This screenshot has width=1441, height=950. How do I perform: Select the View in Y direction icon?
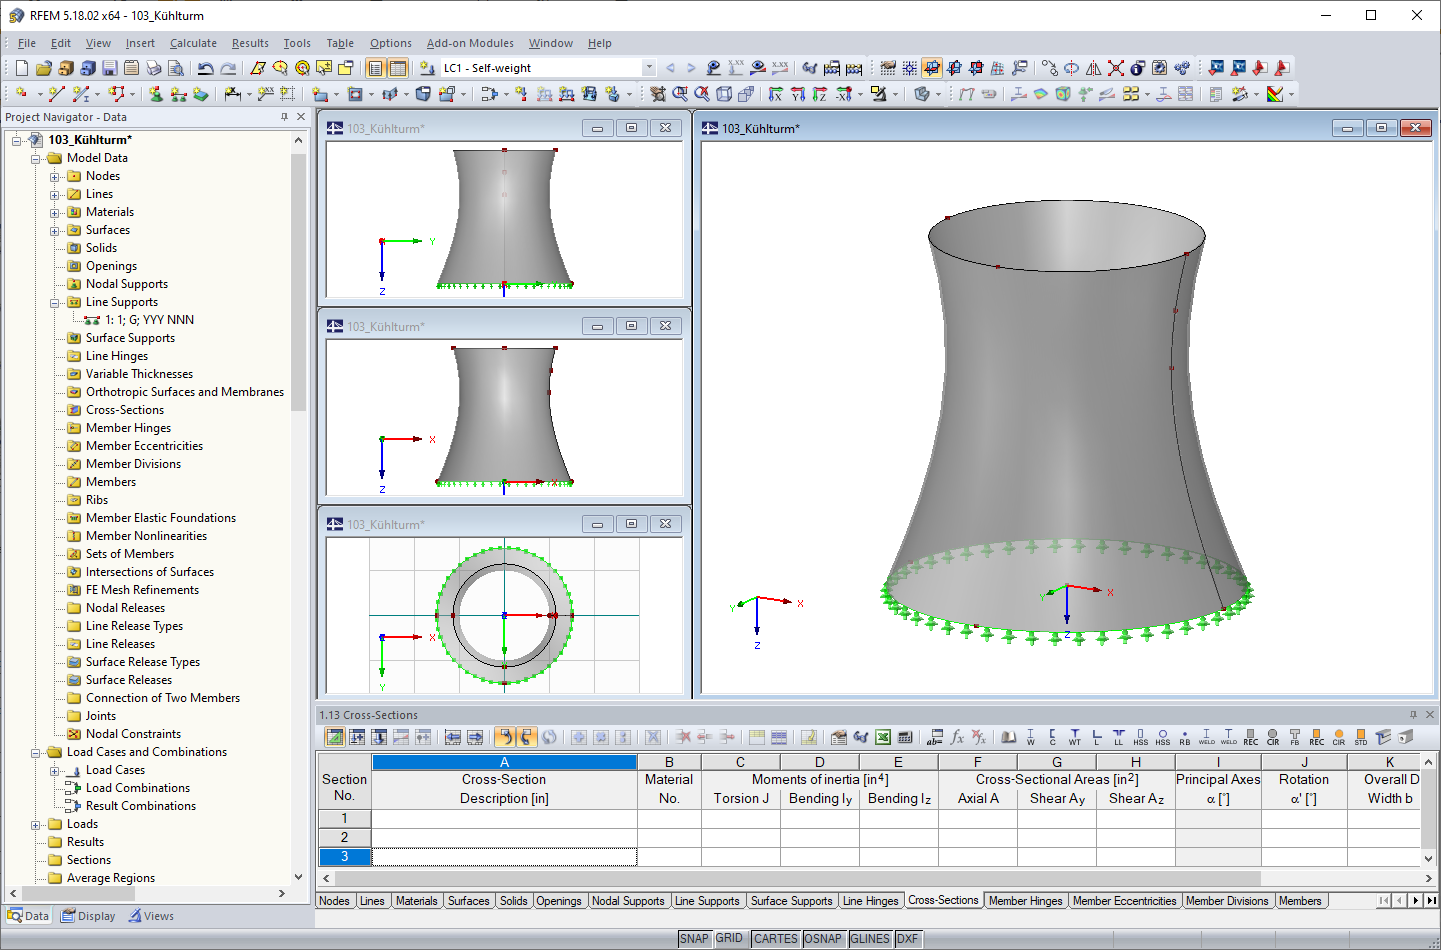797,93
